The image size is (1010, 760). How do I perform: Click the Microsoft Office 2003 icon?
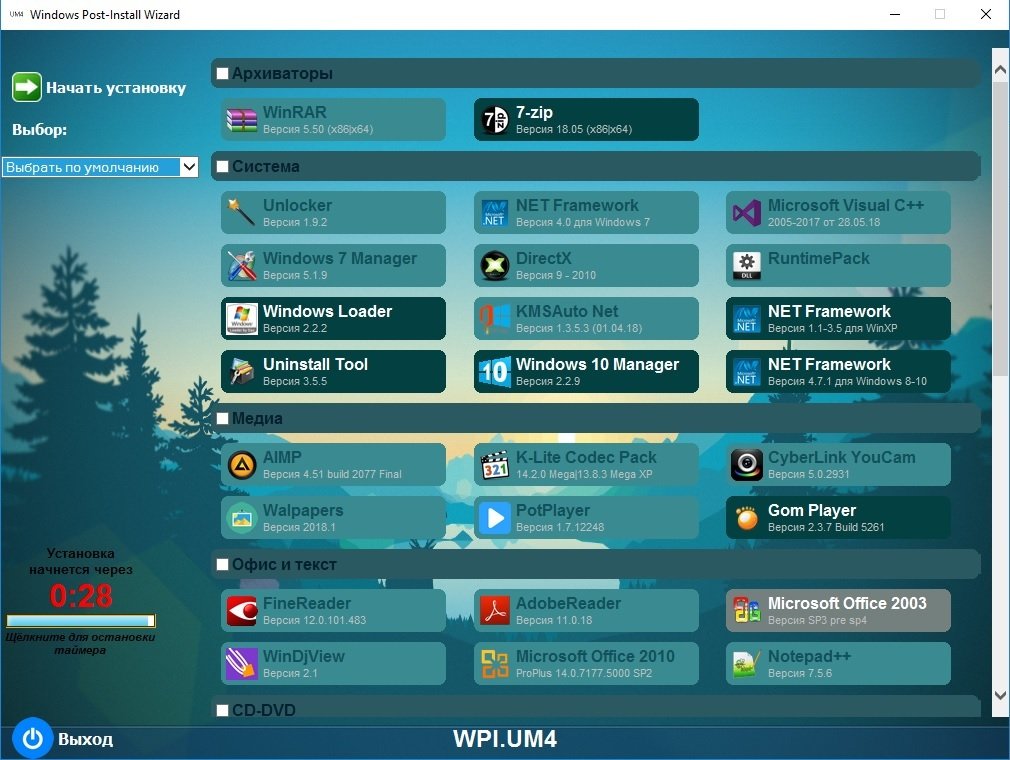[747, 611]
